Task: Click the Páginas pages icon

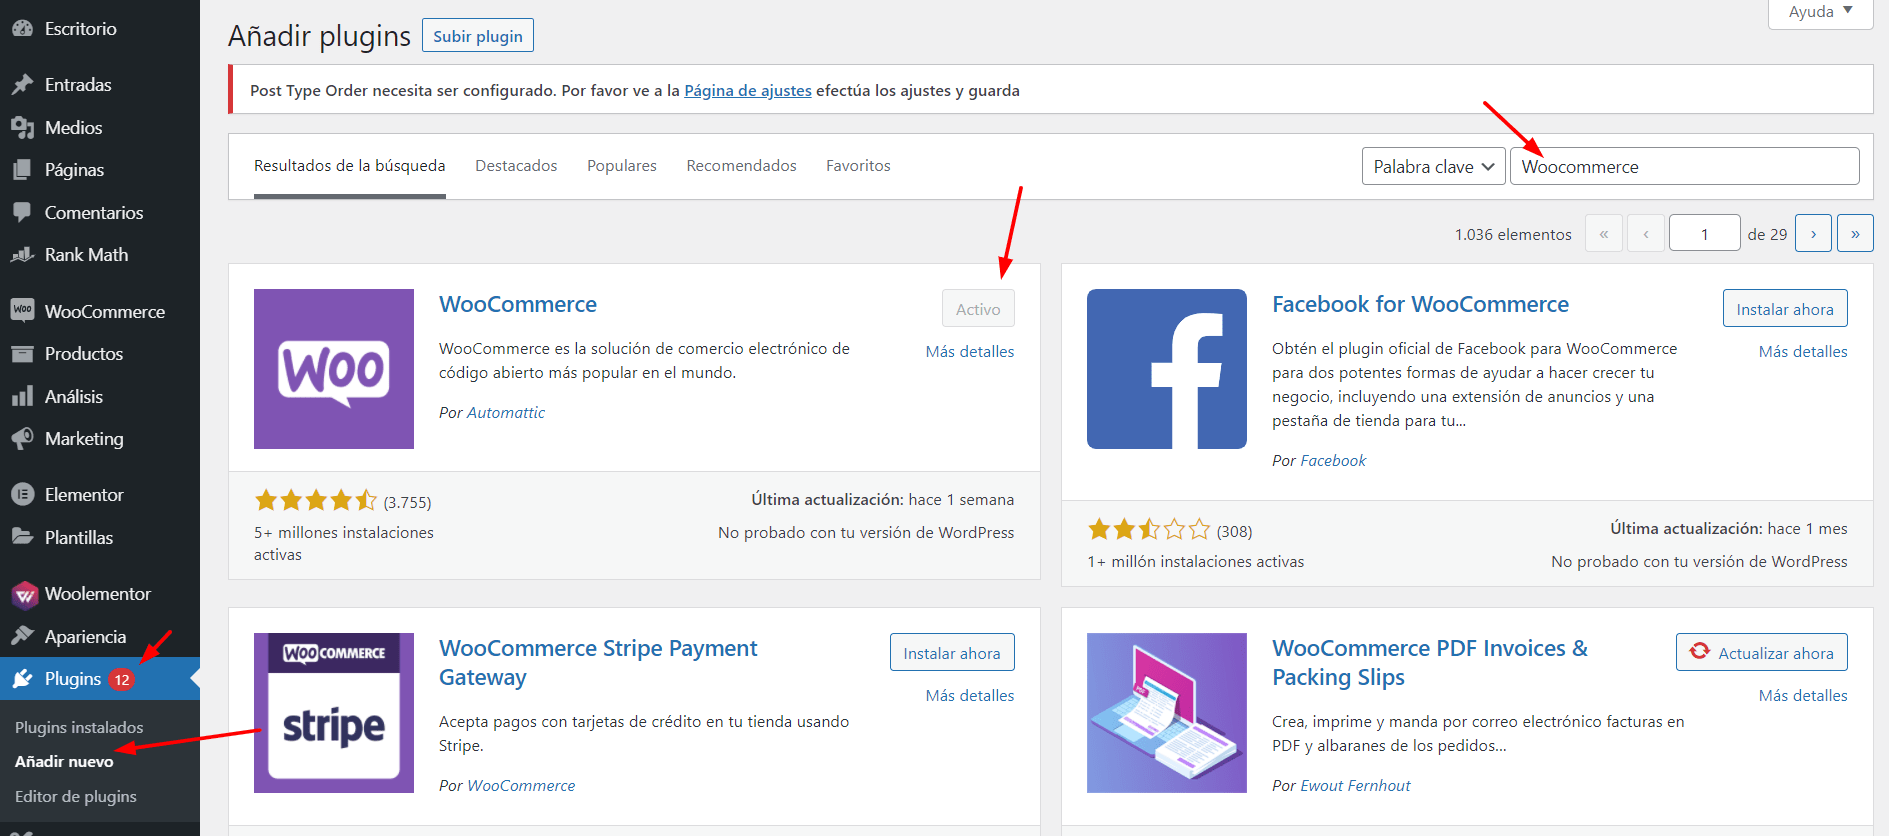Action: pyautogui.click(x=22, y=170)
